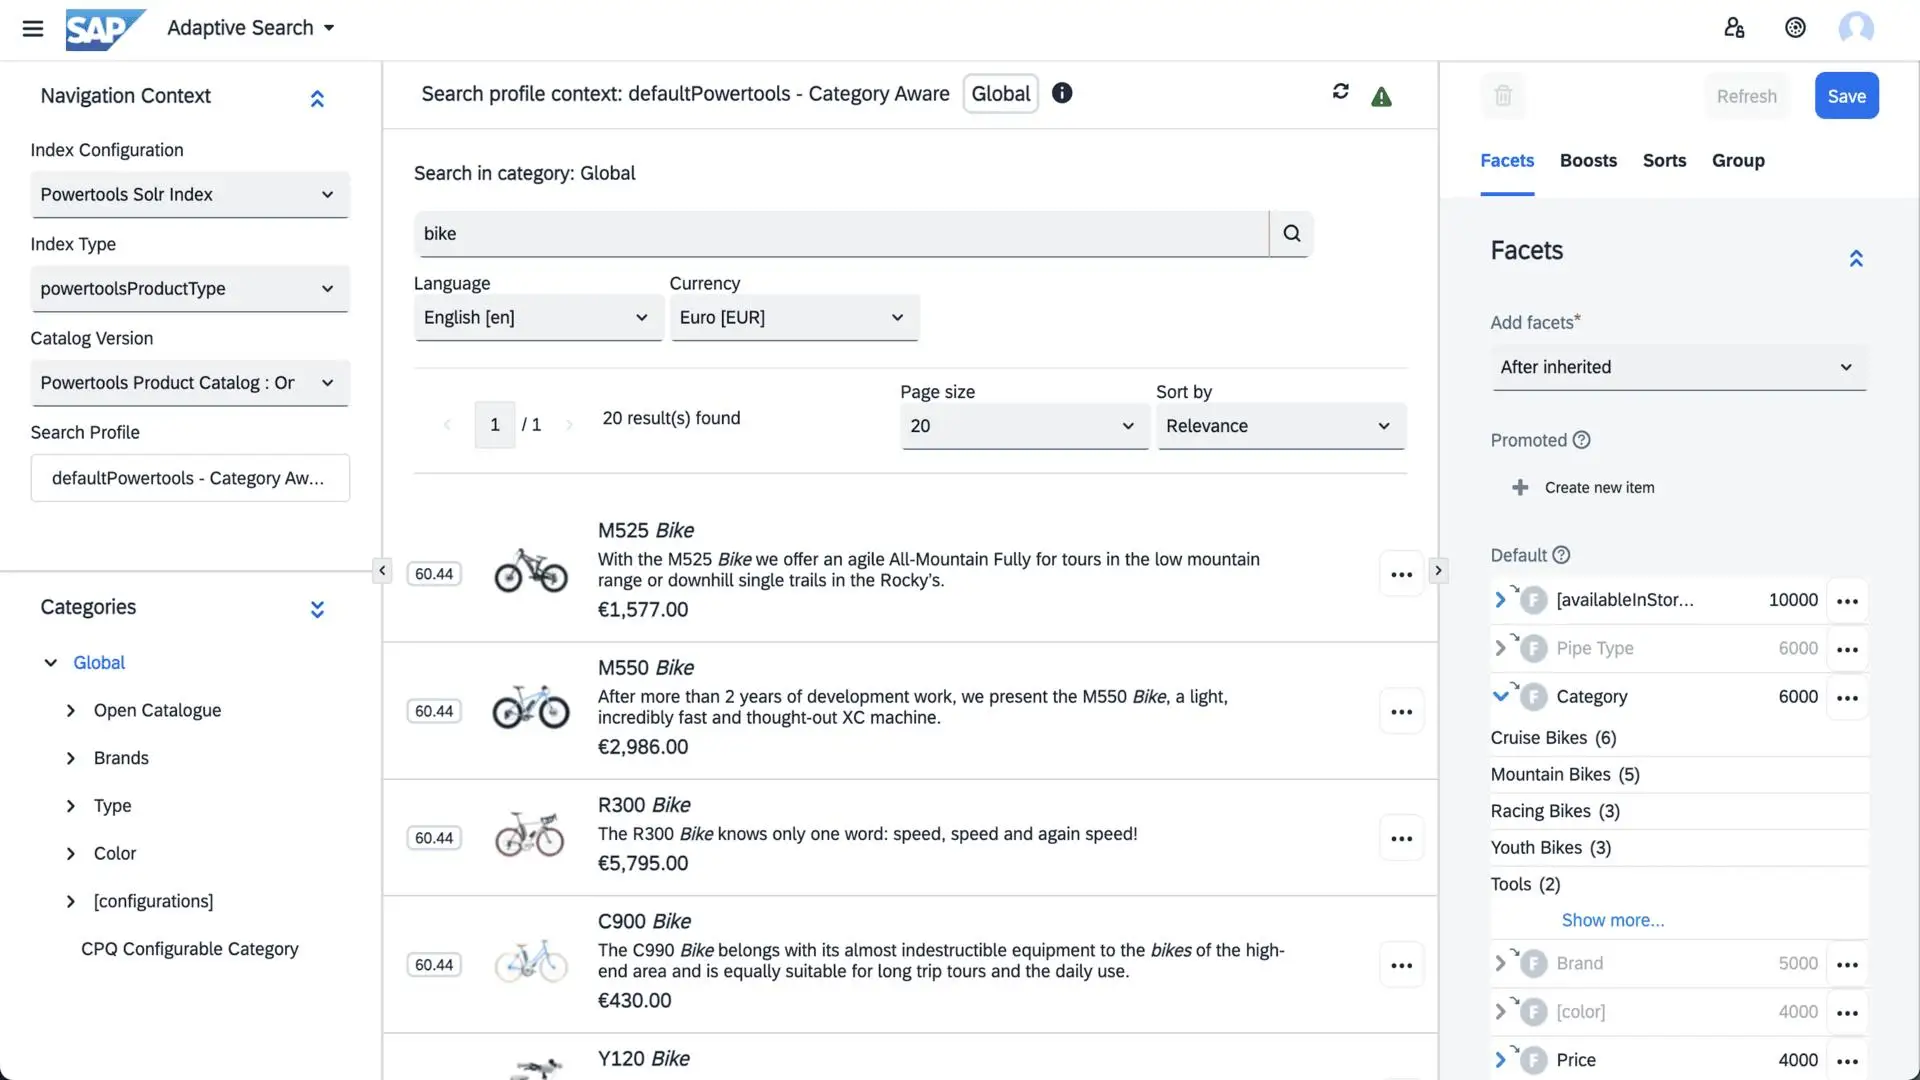
Task: Expand the Pipe Type facet
Action: pos(1500,648)
